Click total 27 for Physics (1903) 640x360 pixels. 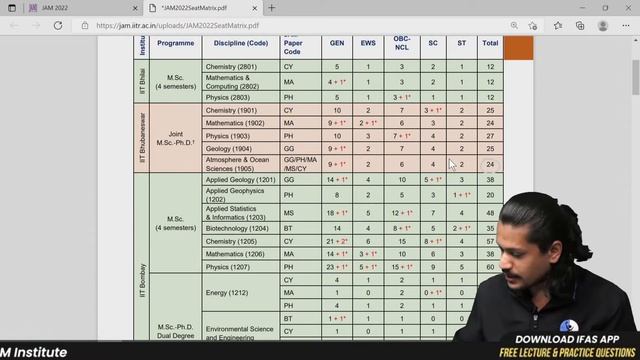pyautogui.click(x=490, y=136)
